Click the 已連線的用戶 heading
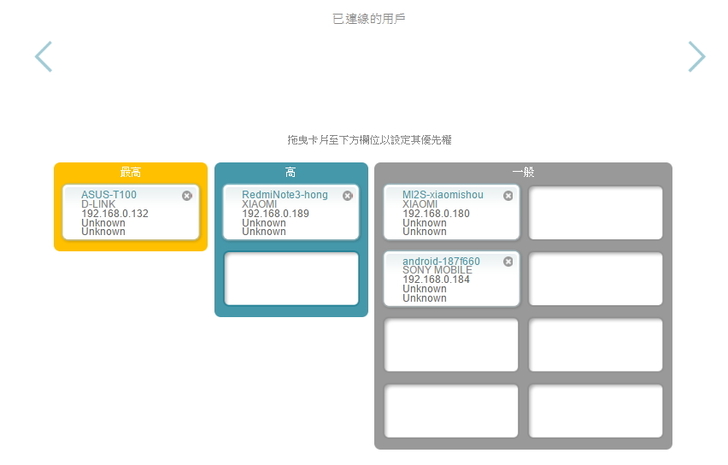This screenshot has height=465, width=728. (369, 19)
